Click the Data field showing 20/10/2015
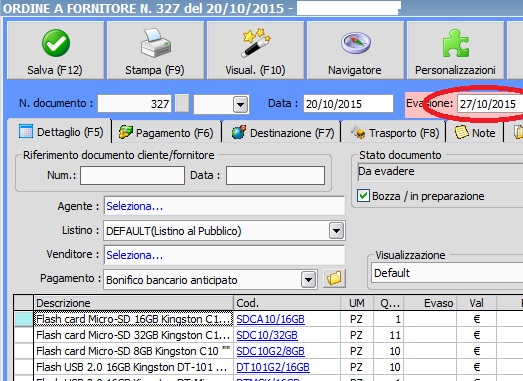 (x=348, y=104)
